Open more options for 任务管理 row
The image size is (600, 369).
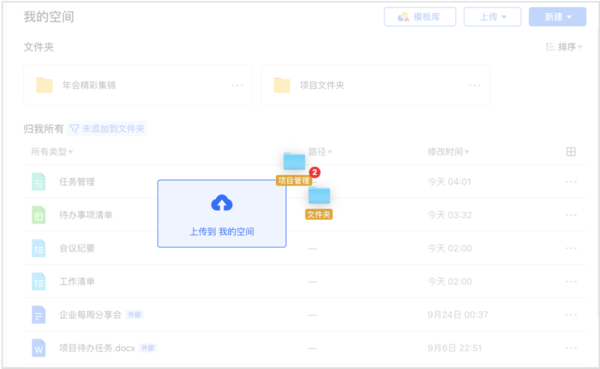pos(571,182)
